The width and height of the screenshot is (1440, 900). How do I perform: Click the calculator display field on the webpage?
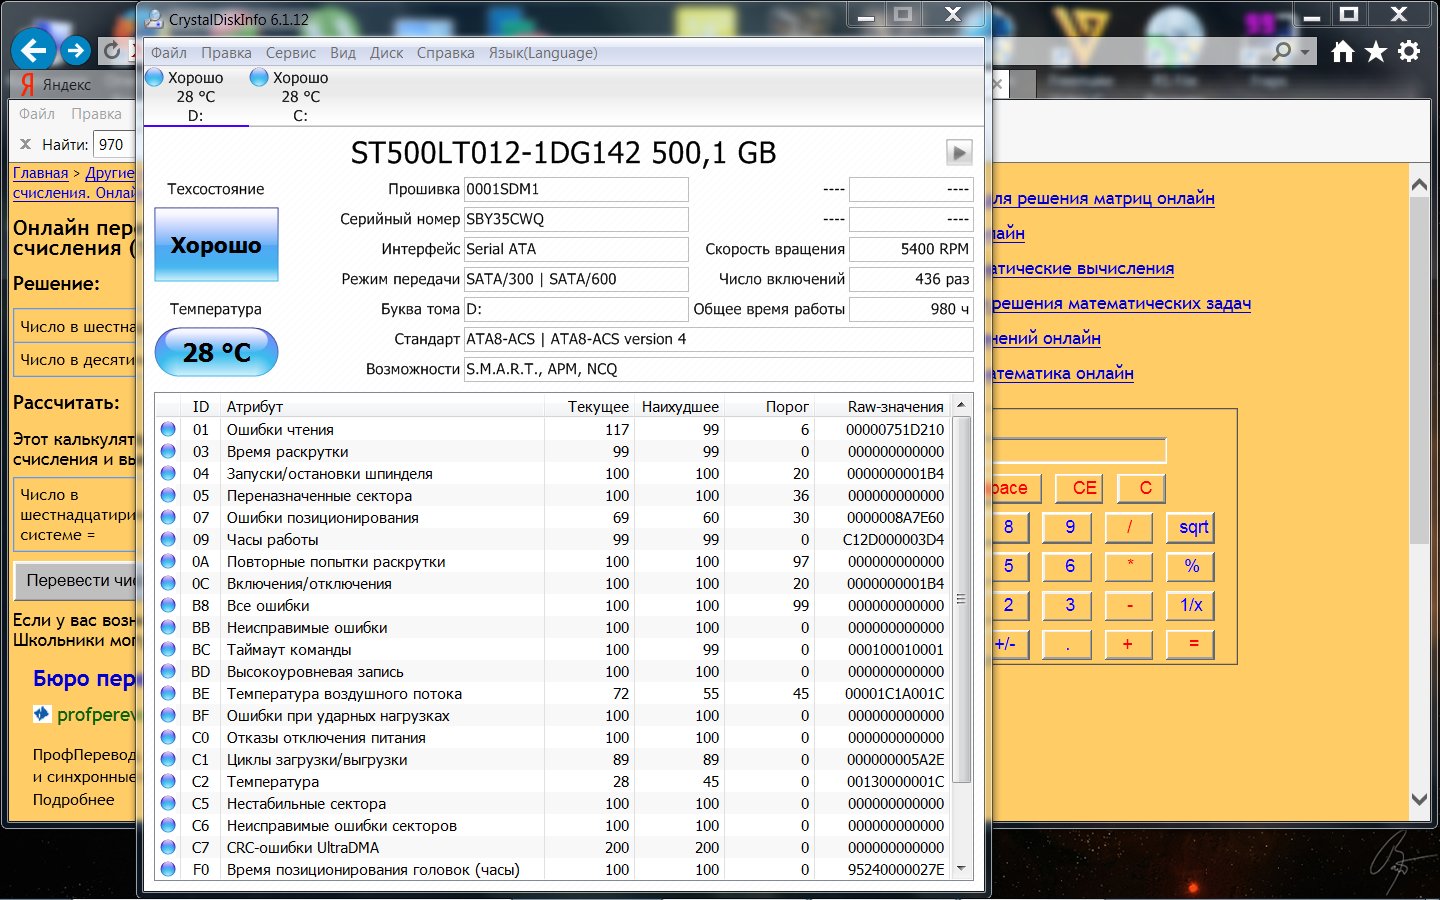(1078, 451)
